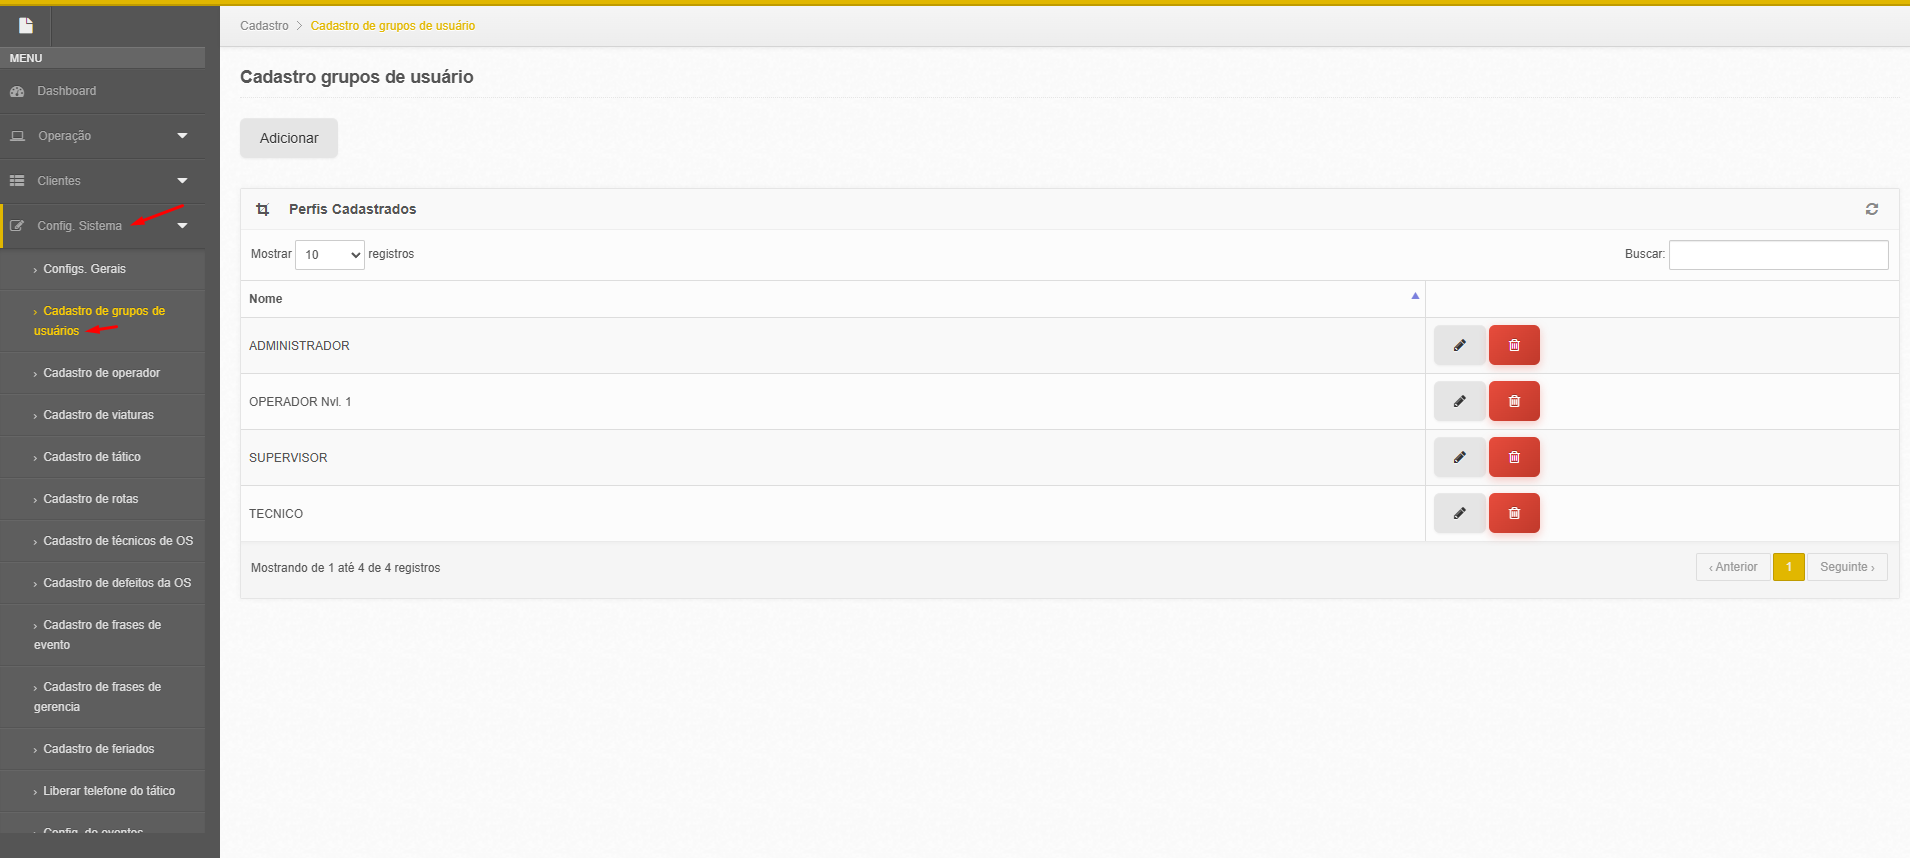
Task: Sort the table by the Nome column
Action: click(x=832, y=299)
